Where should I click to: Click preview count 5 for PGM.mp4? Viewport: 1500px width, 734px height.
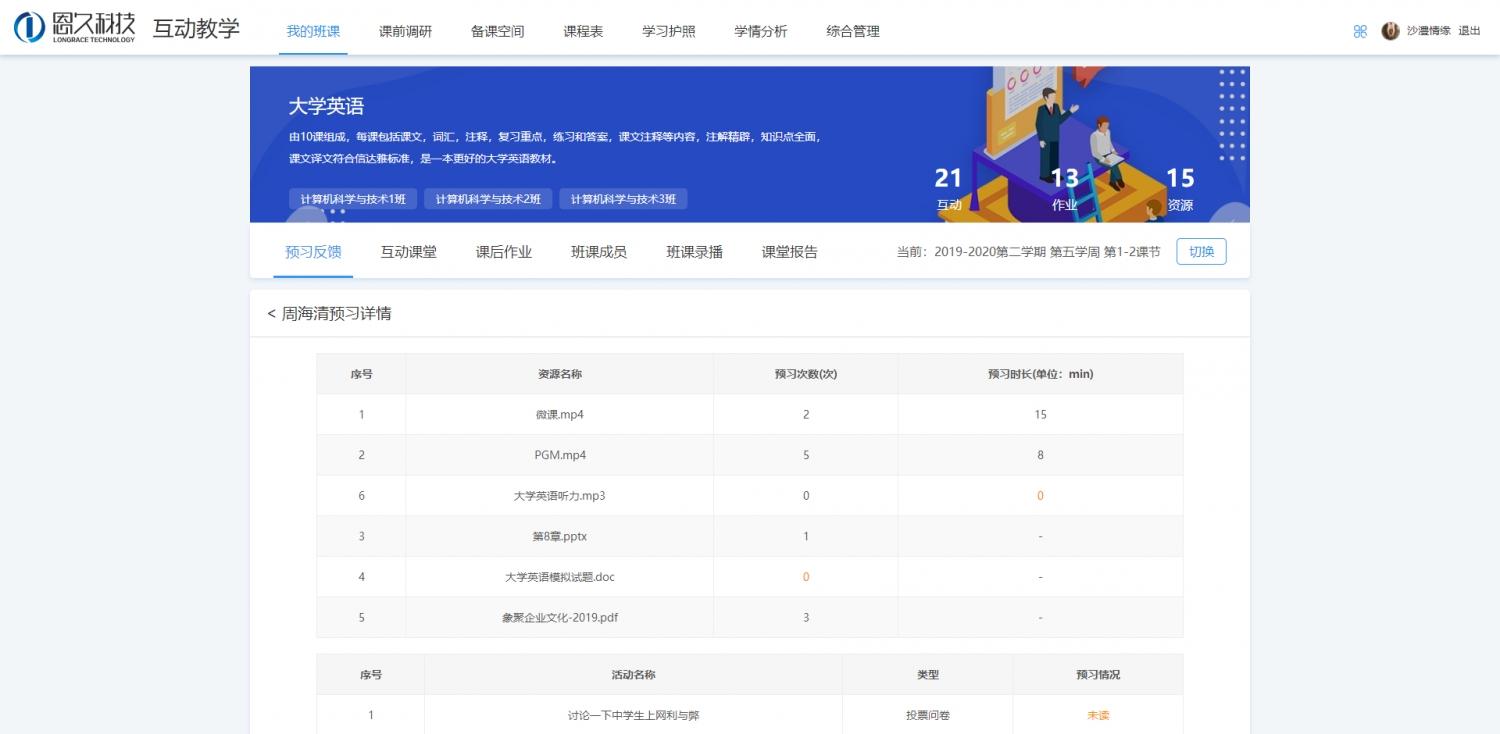pos(806,455)
